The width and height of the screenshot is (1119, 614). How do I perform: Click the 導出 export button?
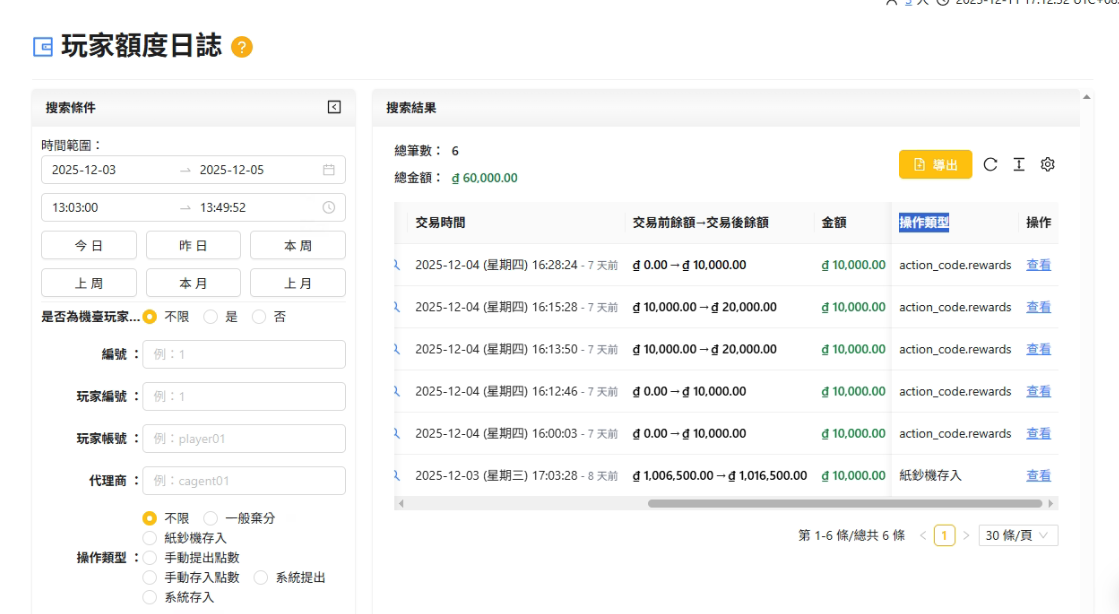pos(935,165)
